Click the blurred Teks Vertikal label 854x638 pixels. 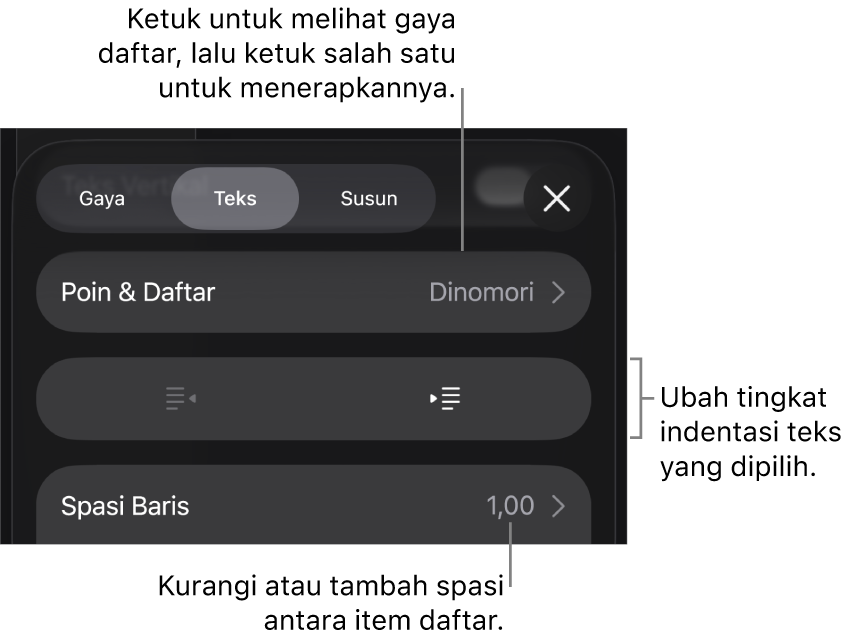134,184
